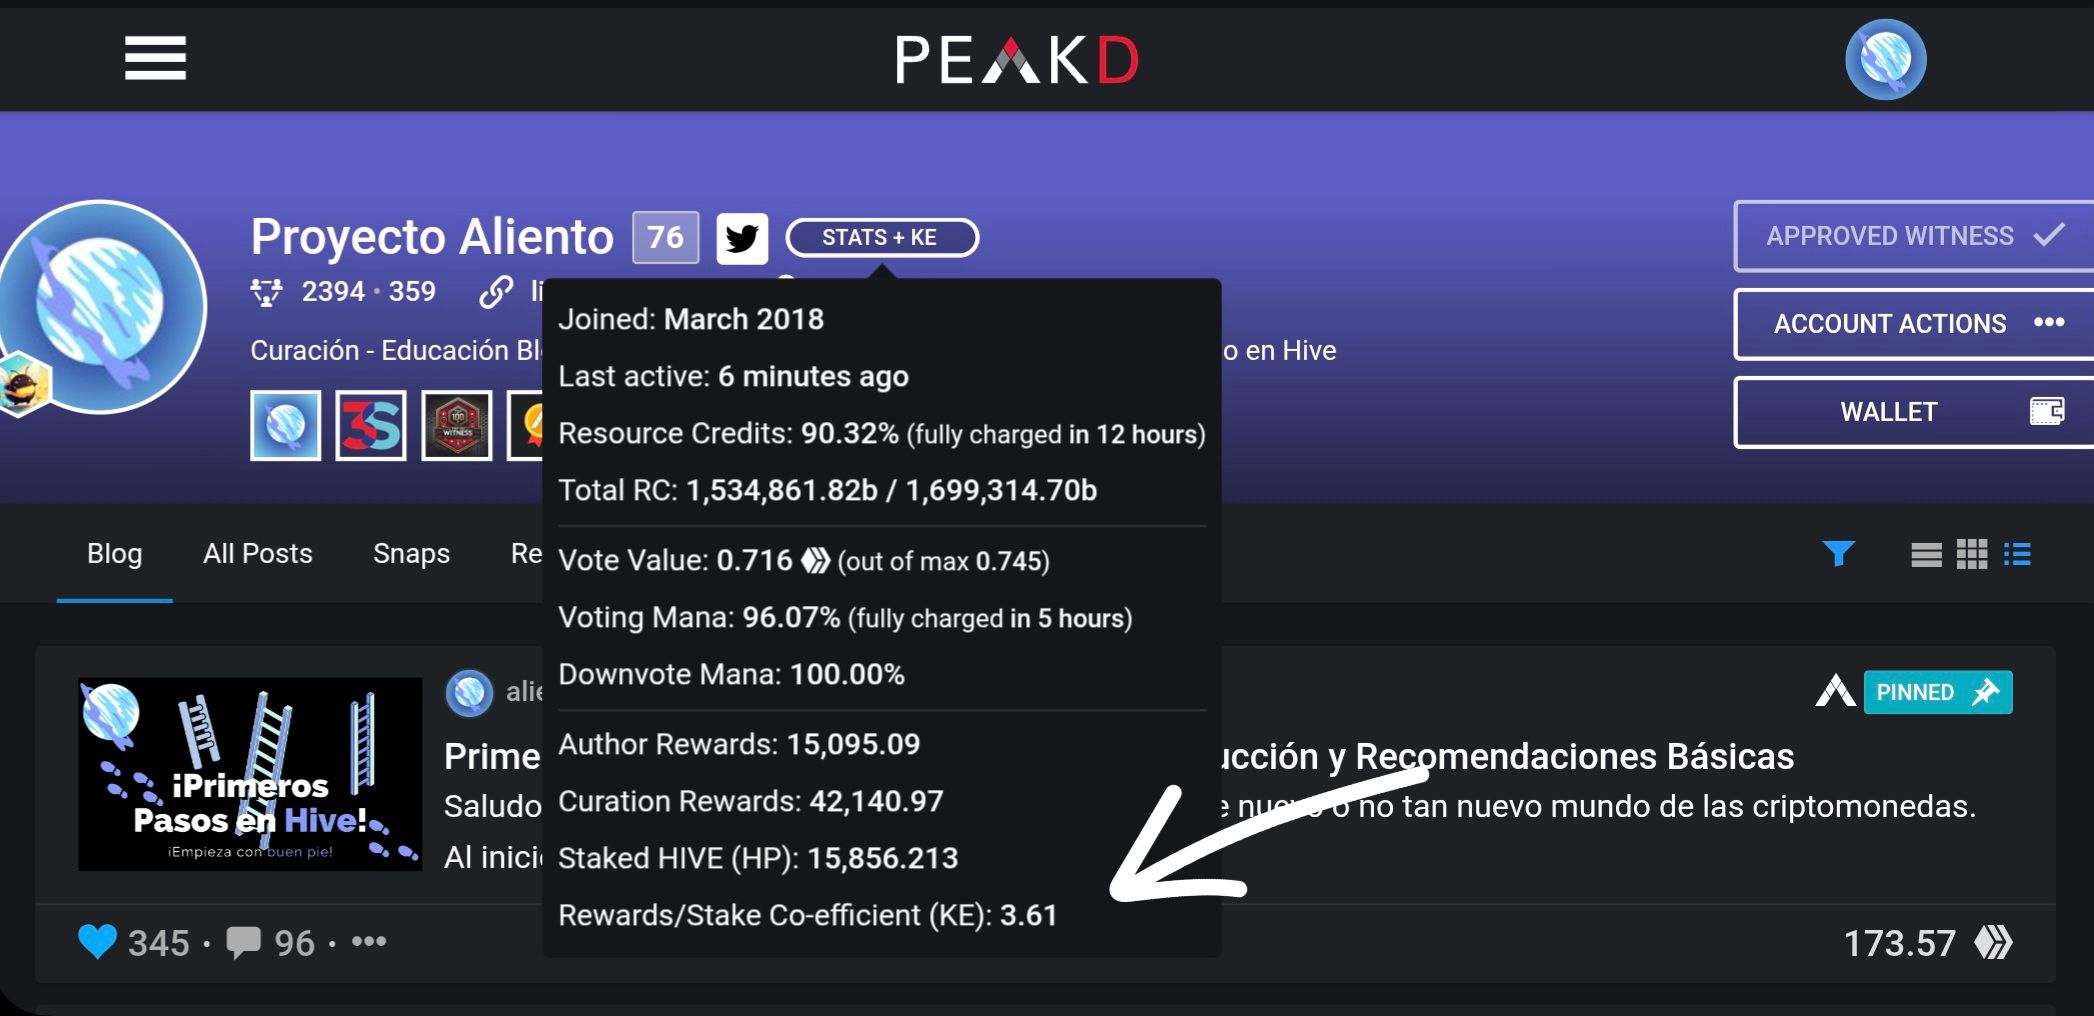Click the STATS + KE pill

click(x=881, y=238)
